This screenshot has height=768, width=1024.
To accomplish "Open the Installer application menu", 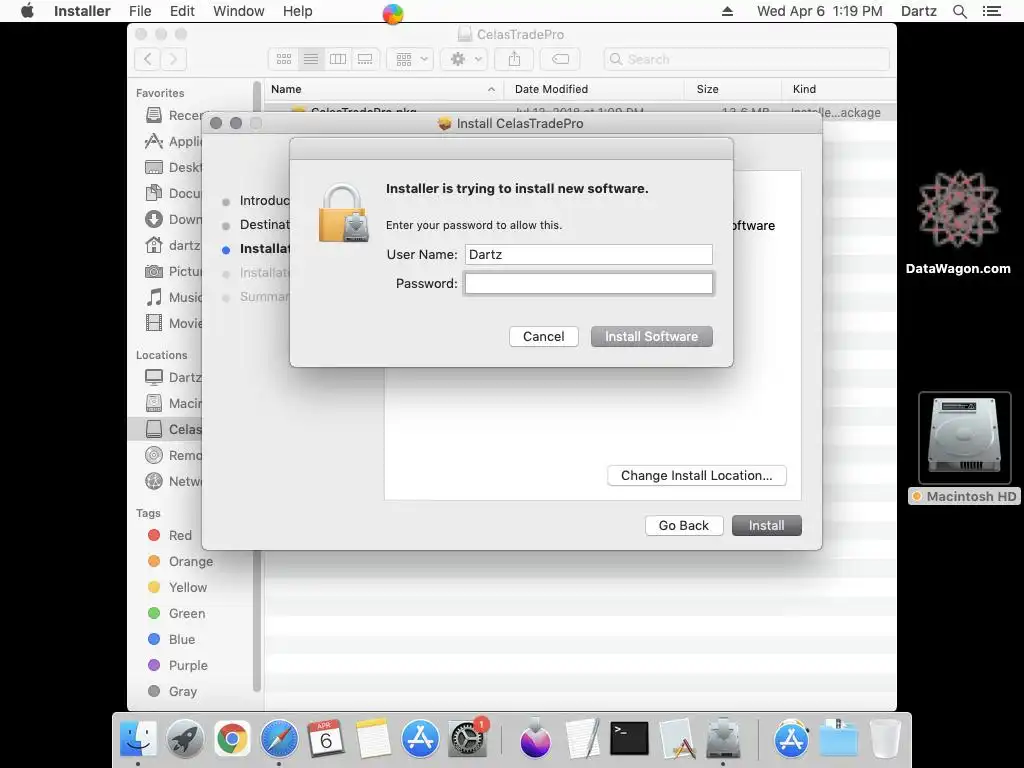I will (82, 11).
